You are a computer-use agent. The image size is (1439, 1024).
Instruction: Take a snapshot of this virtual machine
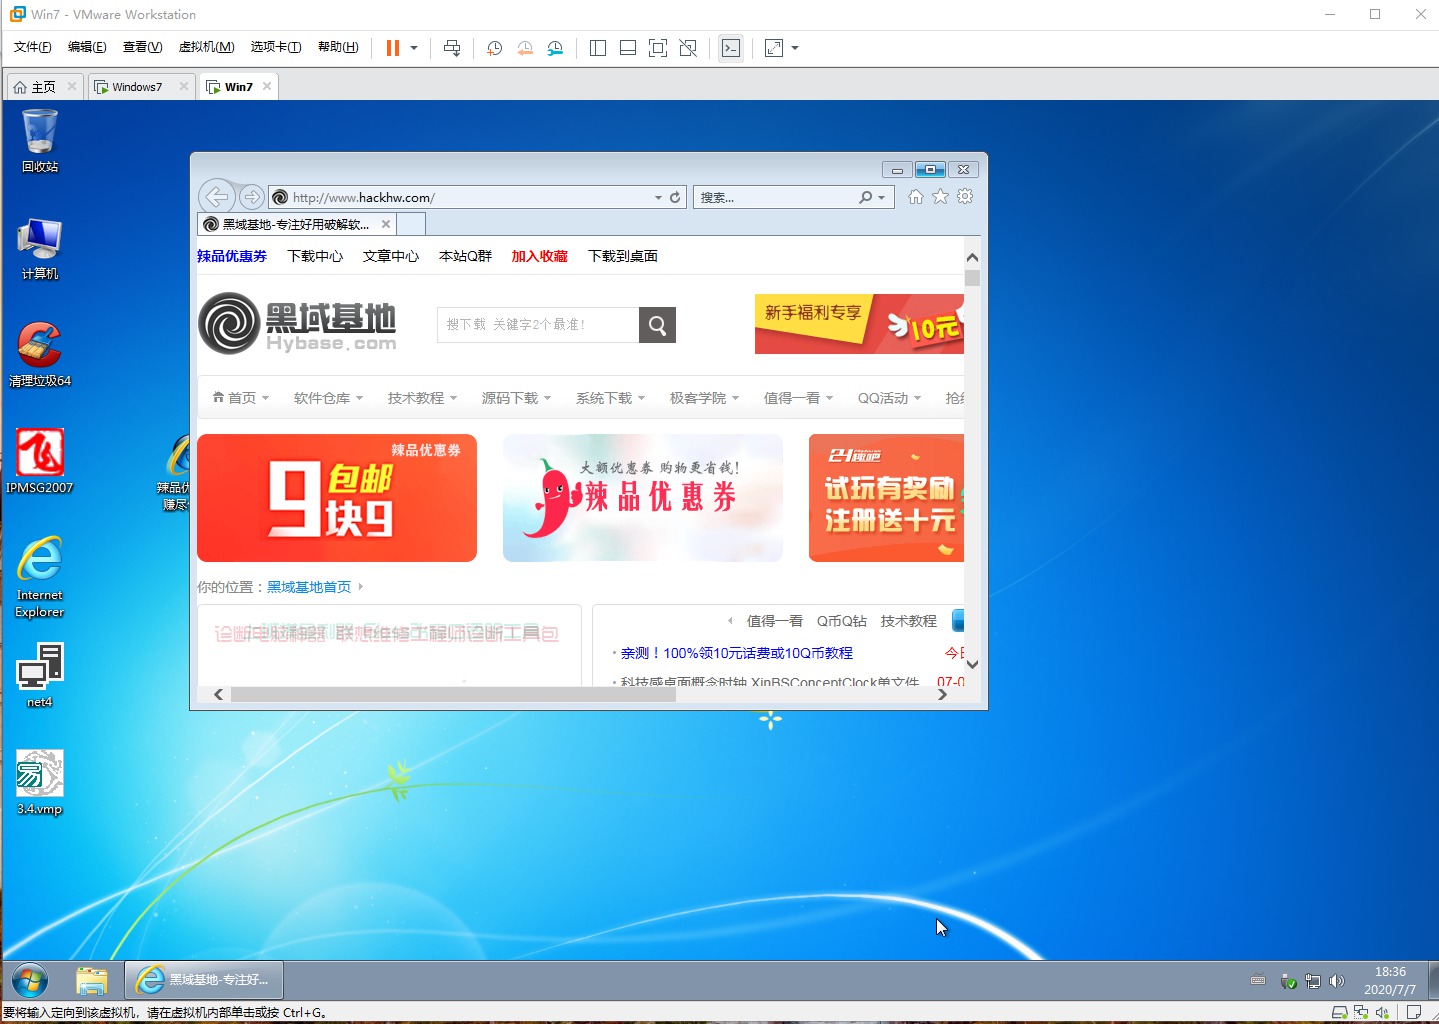pyautogui.click(x=494, y=48)
